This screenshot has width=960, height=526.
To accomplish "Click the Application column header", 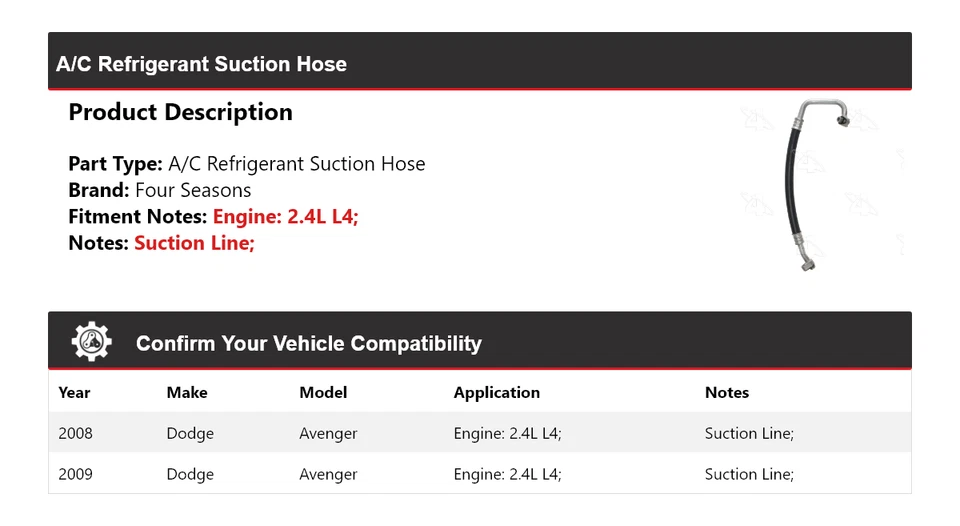I will 496,393.
